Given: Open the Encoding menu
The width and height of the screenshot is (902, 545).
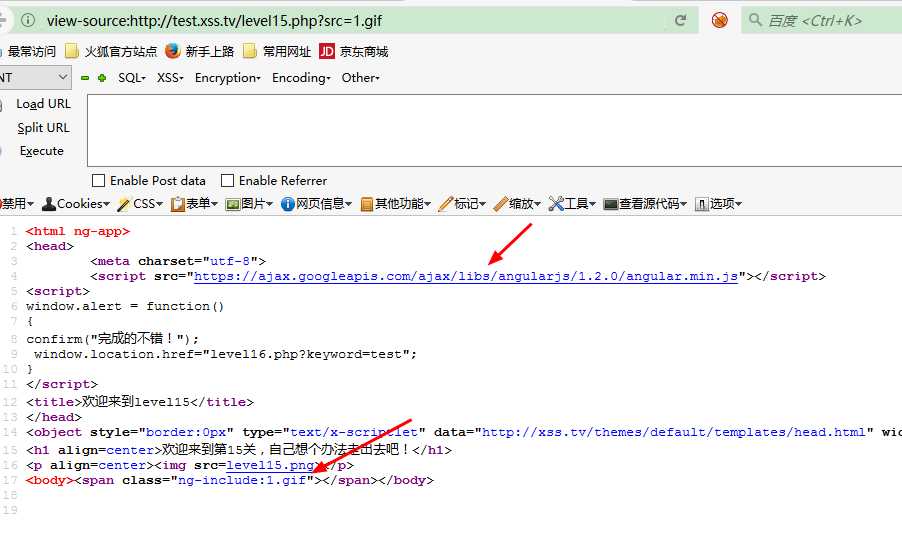Looking at the screenshot, I should coord(301,78).
